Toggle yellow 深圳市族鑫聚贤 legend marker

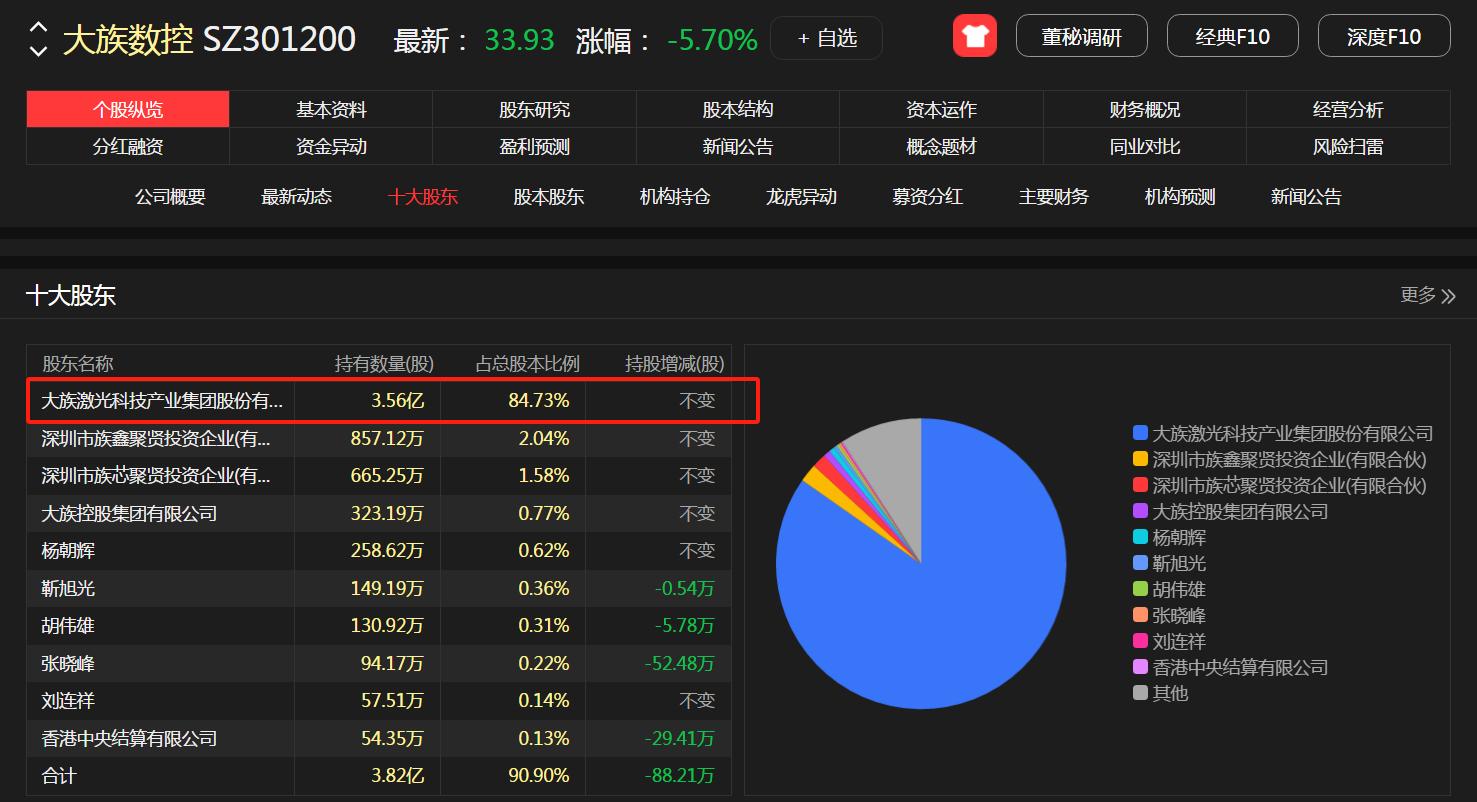[x=1140, y=459]
